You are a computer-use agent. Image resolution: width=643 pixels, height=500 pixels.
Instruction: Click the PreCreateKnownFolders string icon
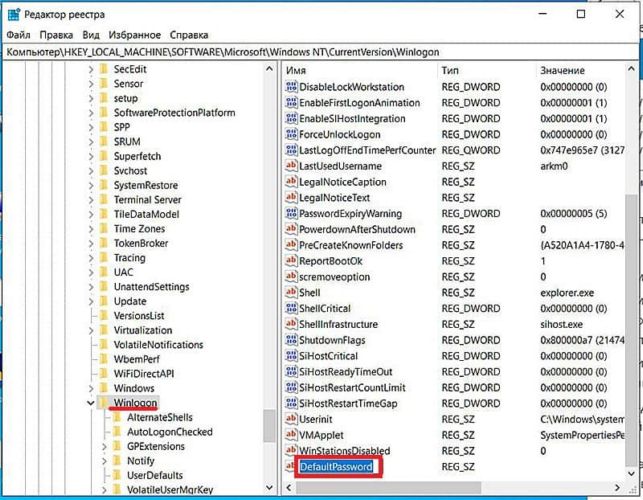[x=291, y=245]
